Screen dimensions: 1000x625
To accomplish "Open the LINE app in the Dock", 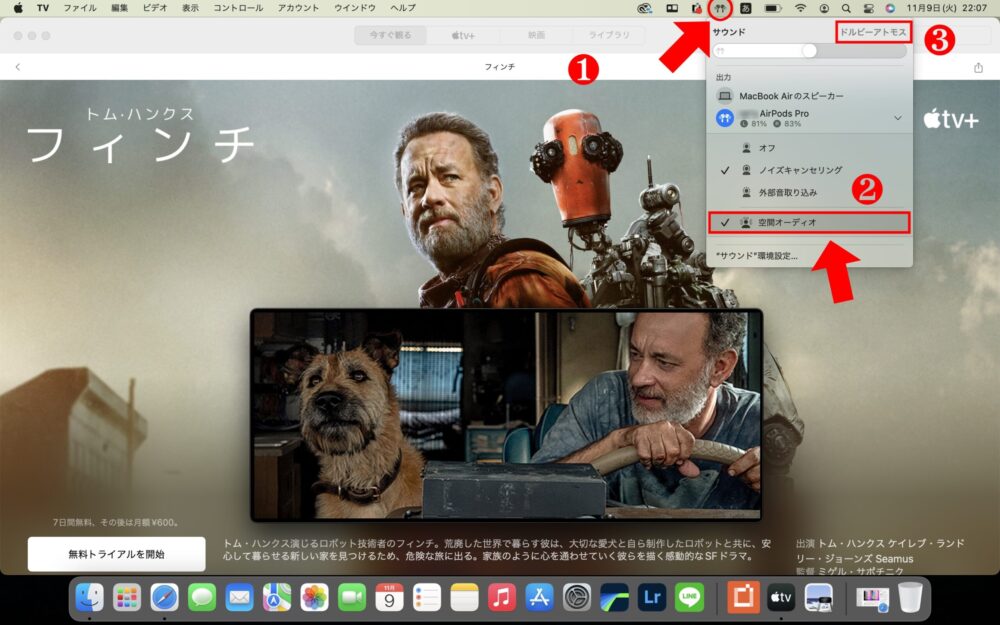I will click(689, 598).
